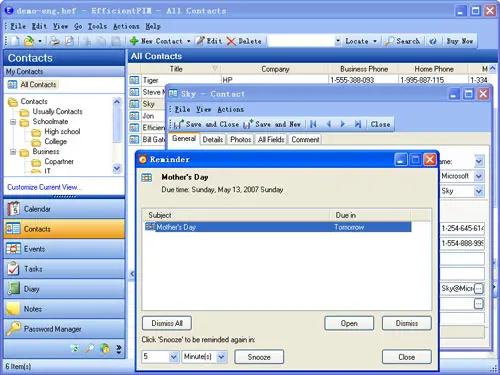Click Delete in the main toolbar
Image resolution: width=500 pixels, height=375 pixels.
click(x=244, y=41)
